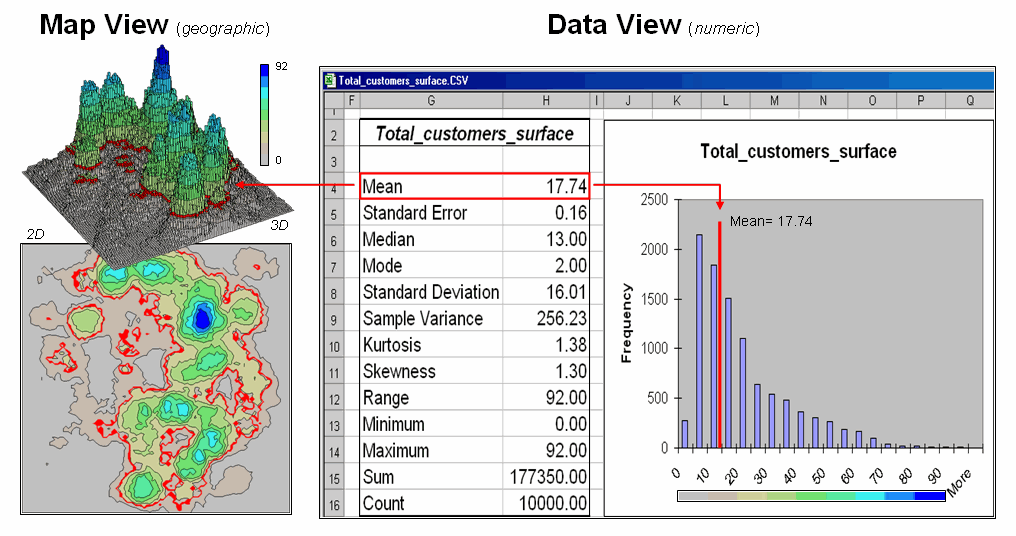Click the color ramp below the histogram
The image size is (1016, 536).
pos(810,496)
